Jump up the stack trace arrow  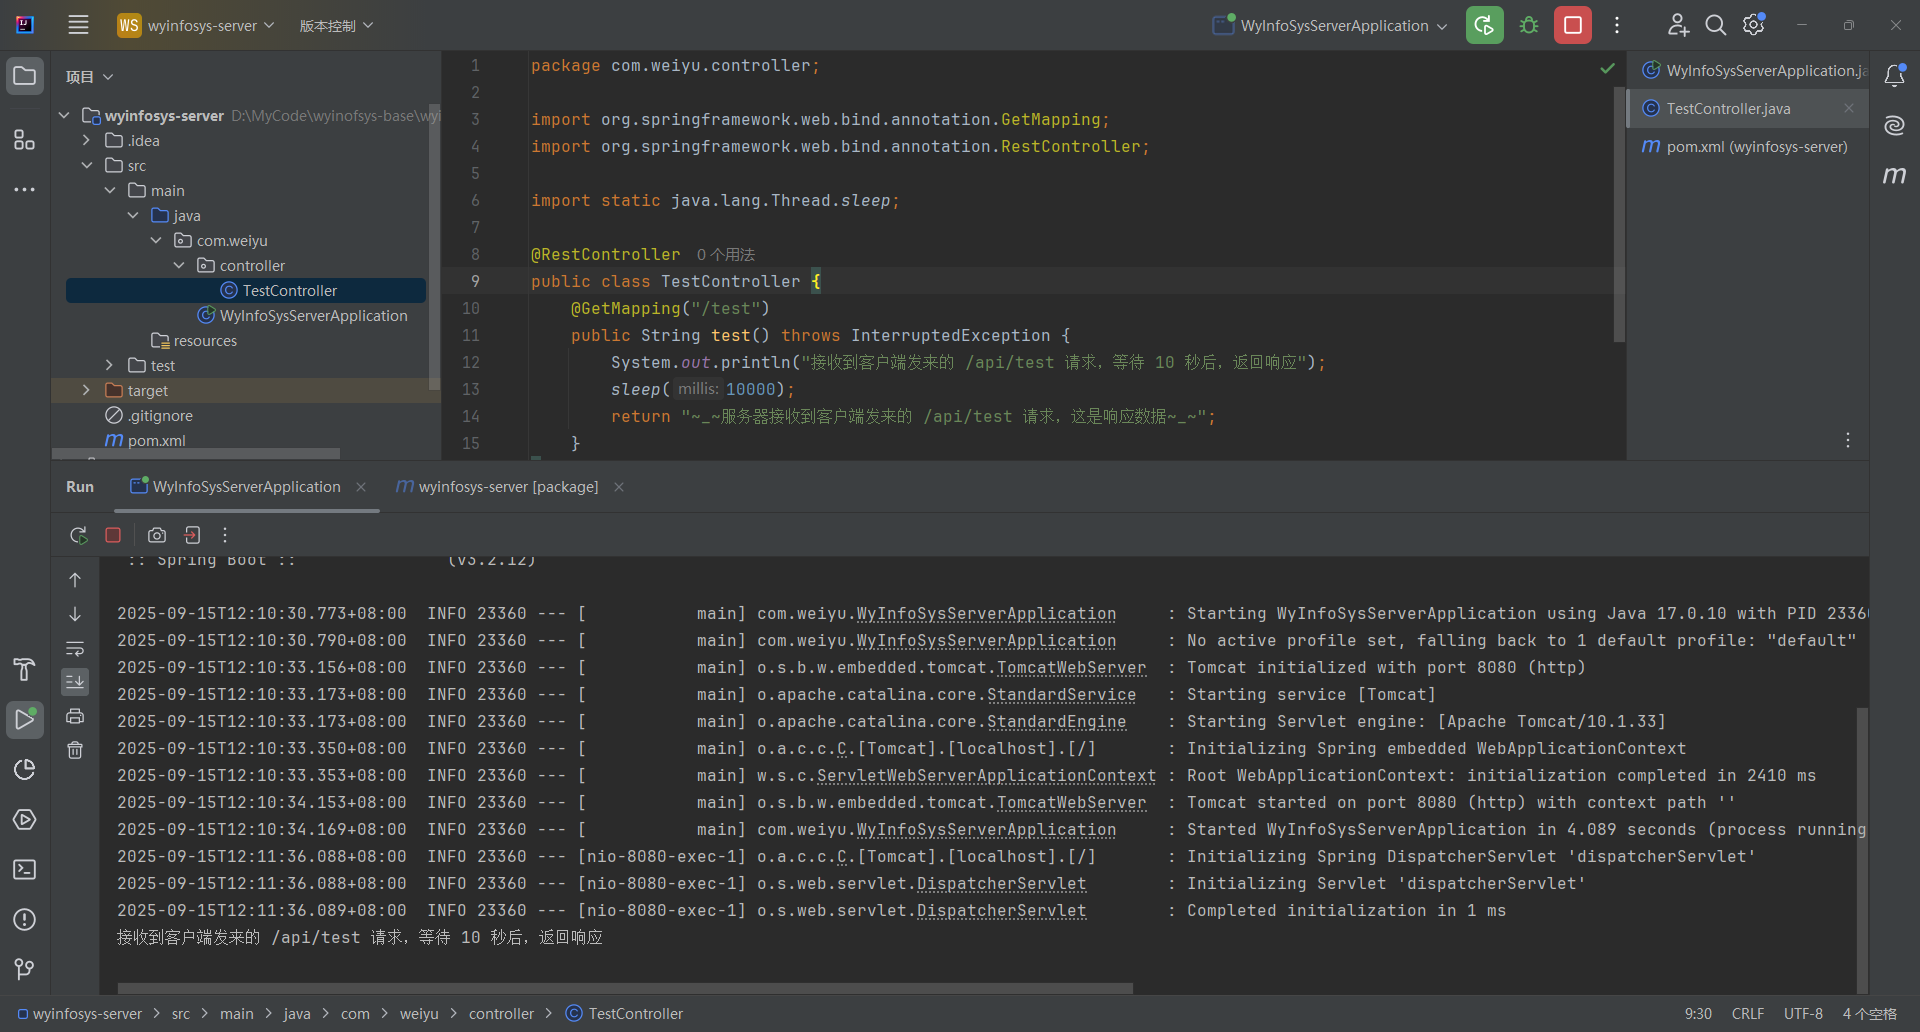coord(75,580)
